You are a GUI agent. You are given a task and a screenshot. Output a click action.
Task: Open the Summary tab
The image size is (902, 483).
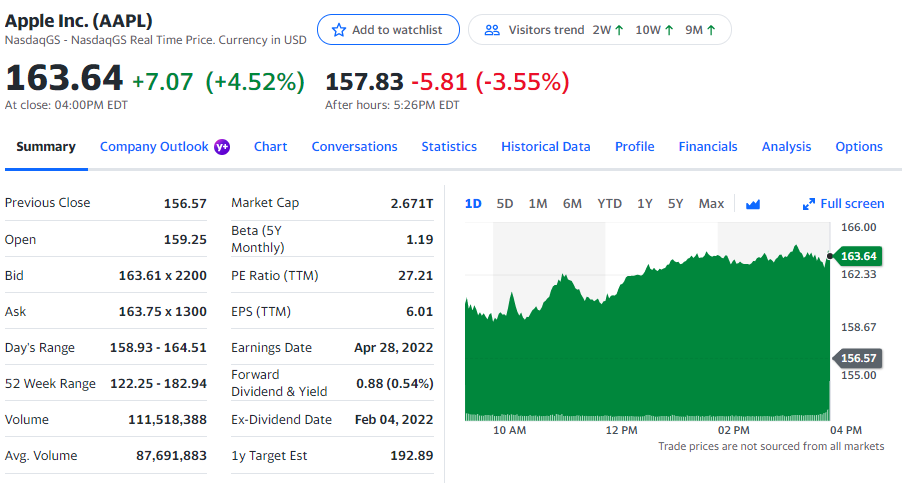46,147
